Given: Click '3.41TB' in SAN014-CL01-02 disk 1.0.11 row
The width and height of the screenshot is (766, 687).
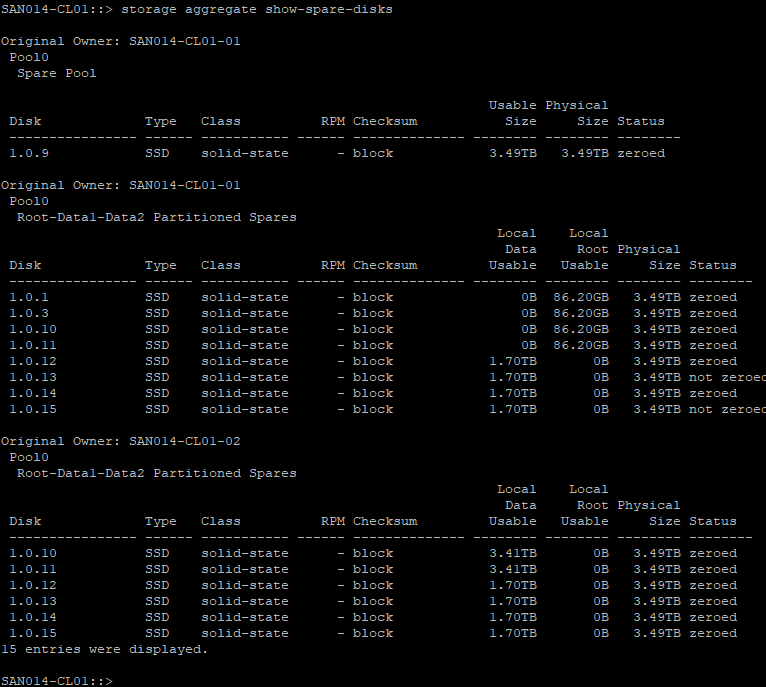Looking at the screenshot, I should pyautogui.click(x=513, y=569).
